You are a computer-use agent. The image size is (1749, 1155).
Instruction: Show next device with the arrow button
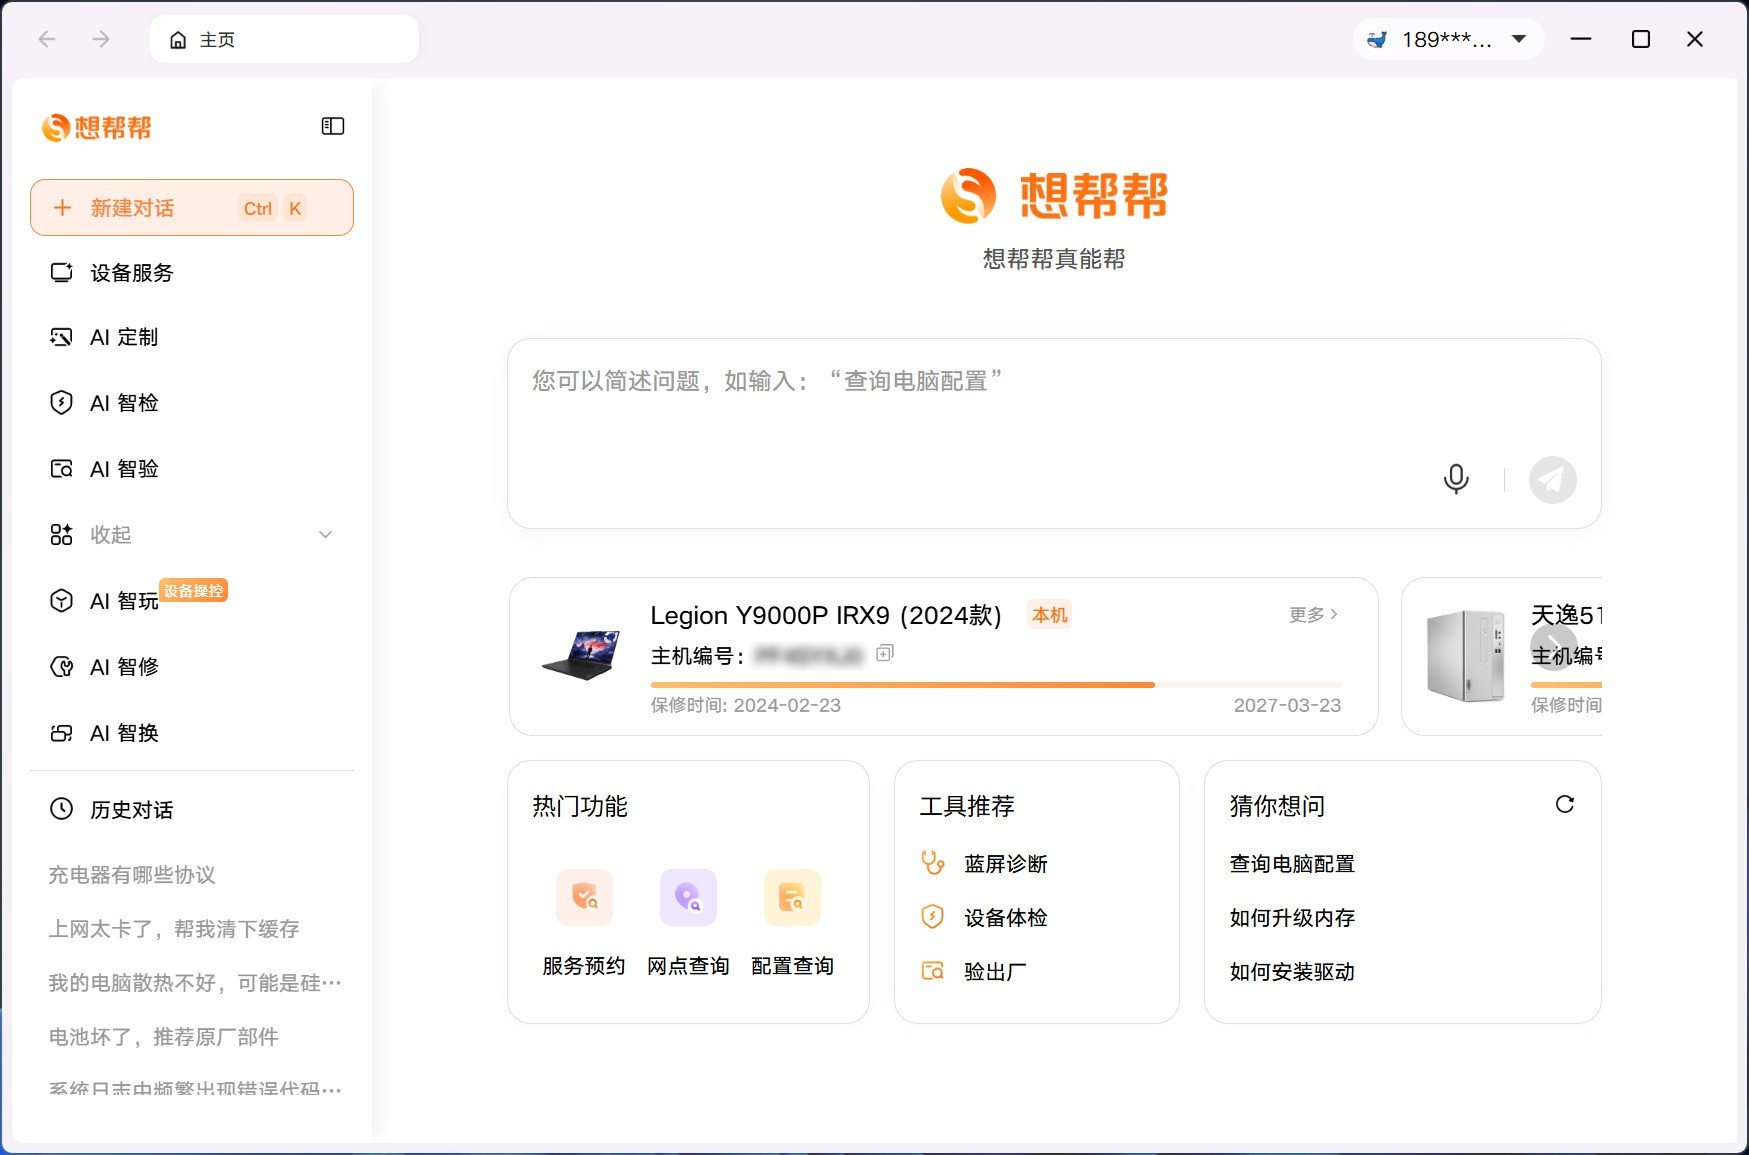click(x=1553, y=645)
